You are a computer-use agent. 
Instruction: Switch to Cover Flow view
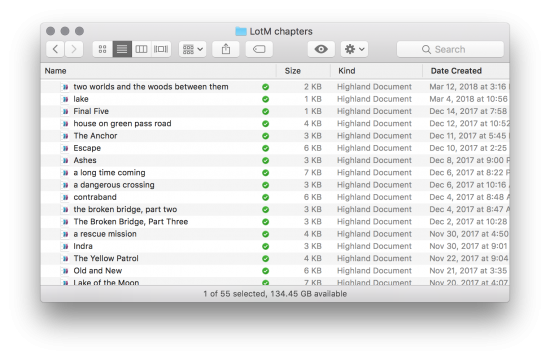pos(161,49)
